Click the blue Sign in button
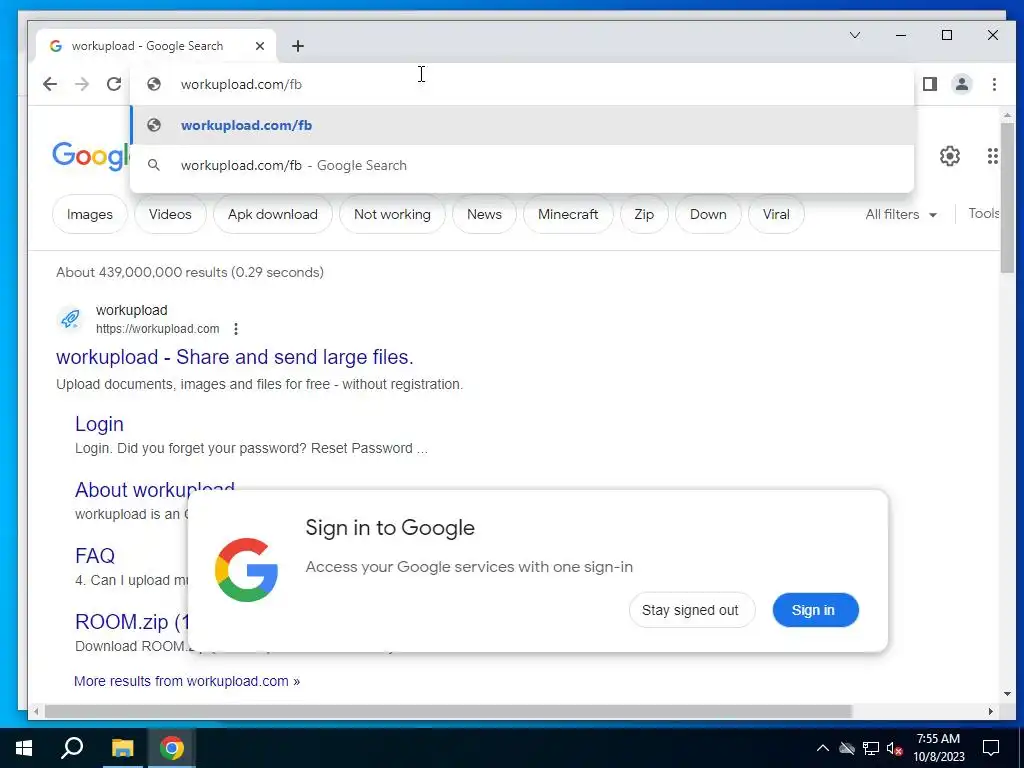The image size is (1024, 768). [x=815, y=610]
